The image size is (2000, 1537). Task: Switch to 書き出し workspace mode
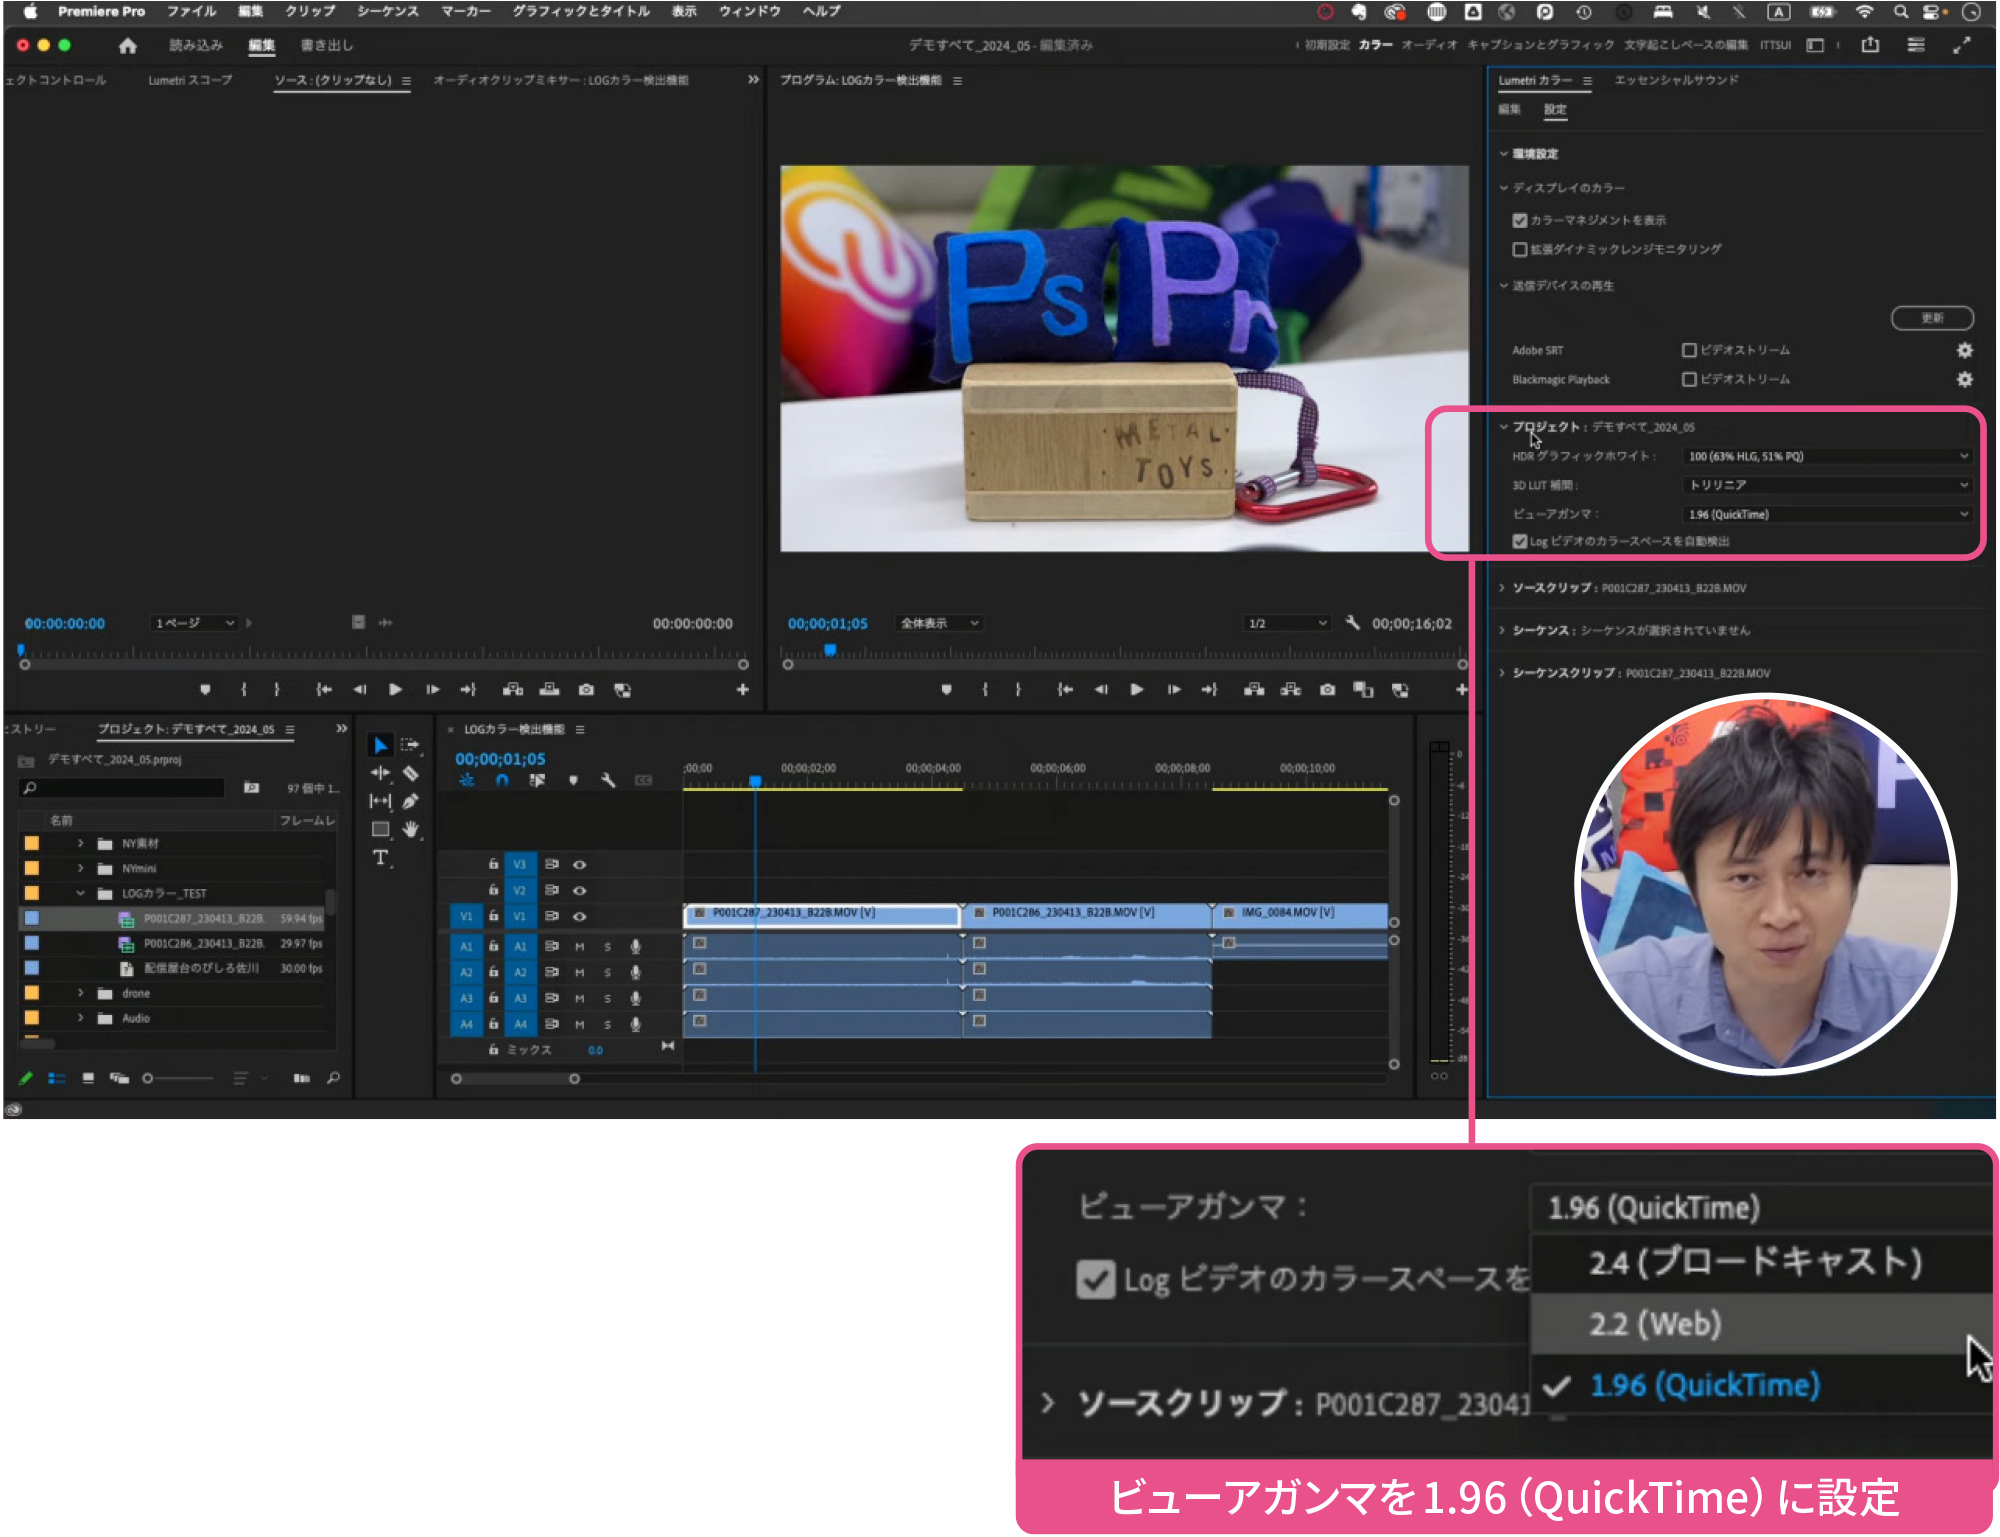pos(327,45)
